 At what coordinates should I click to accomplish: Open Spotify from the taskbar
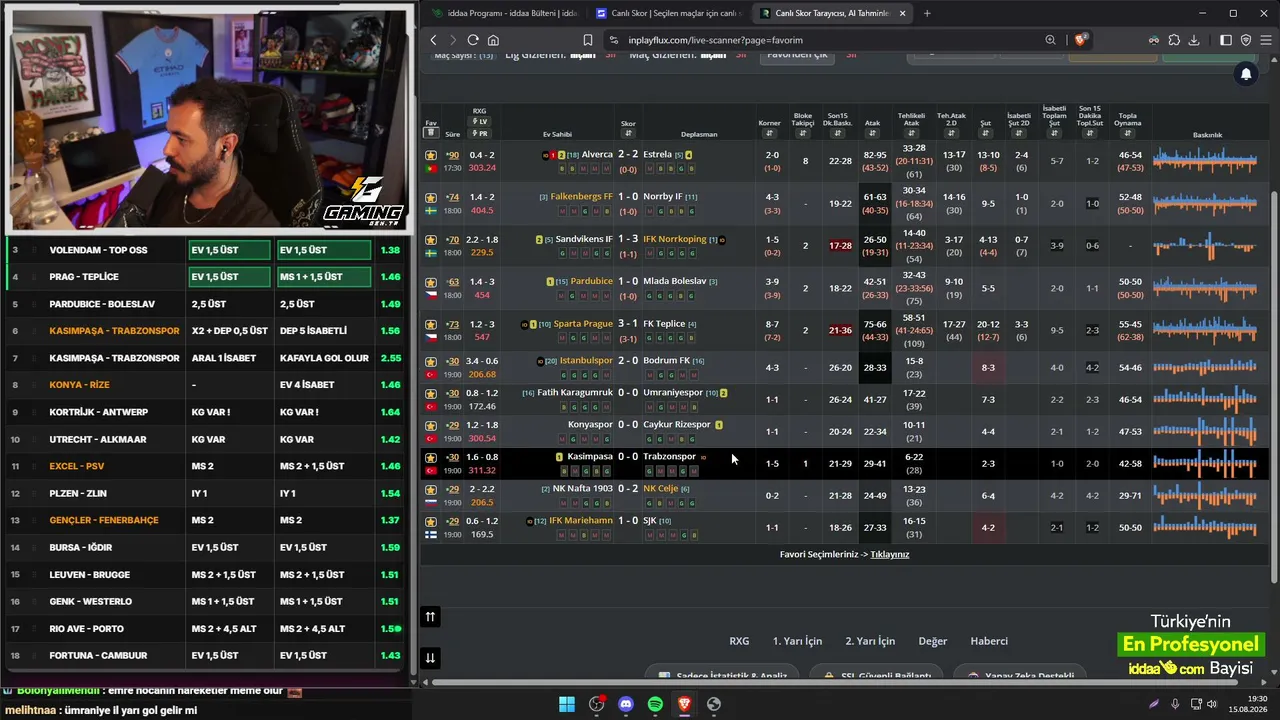pos(655,704)
